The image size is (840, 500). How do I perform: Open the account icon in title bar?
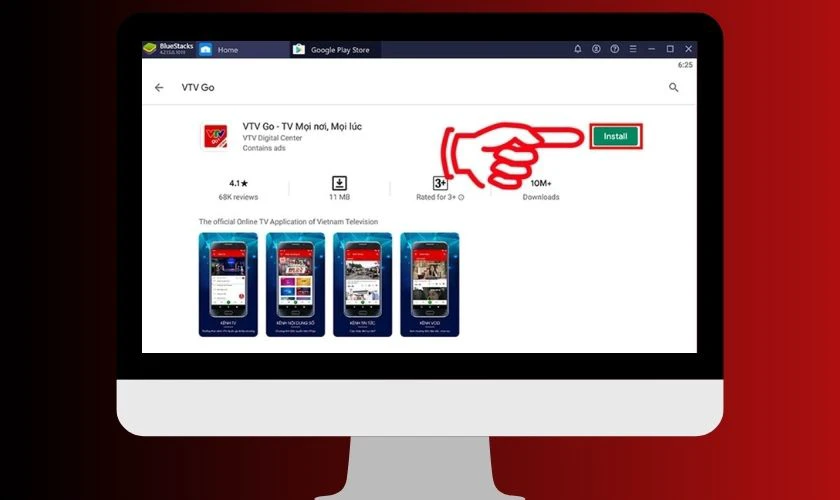596,49
